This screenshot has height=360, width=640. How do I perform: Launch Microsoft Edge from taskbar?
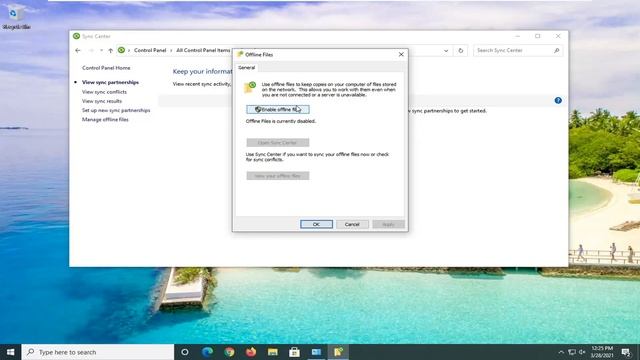click(207, 352)
